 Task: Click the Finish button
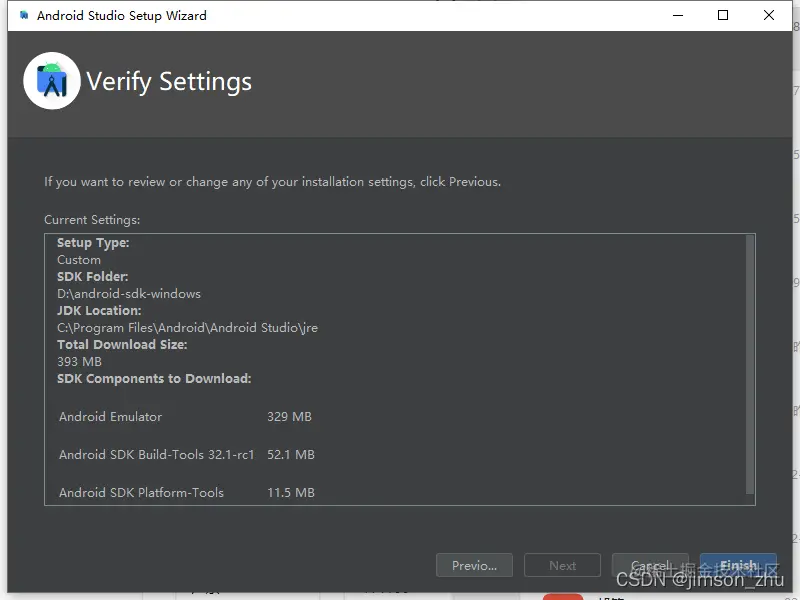[738, 565]
